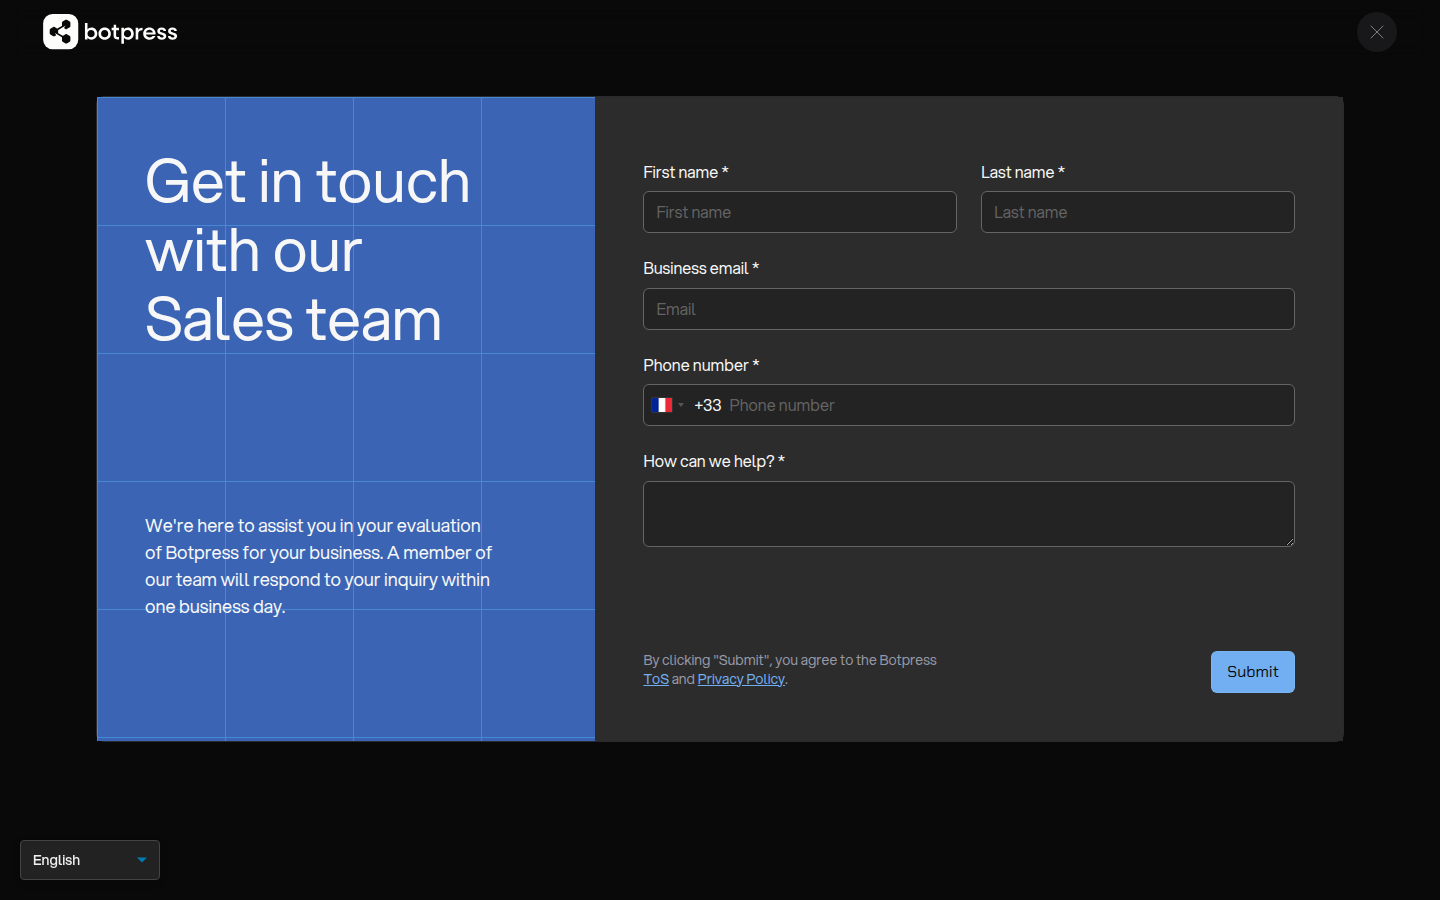
Task: Open the ToS link
Action: click(655, 679)
